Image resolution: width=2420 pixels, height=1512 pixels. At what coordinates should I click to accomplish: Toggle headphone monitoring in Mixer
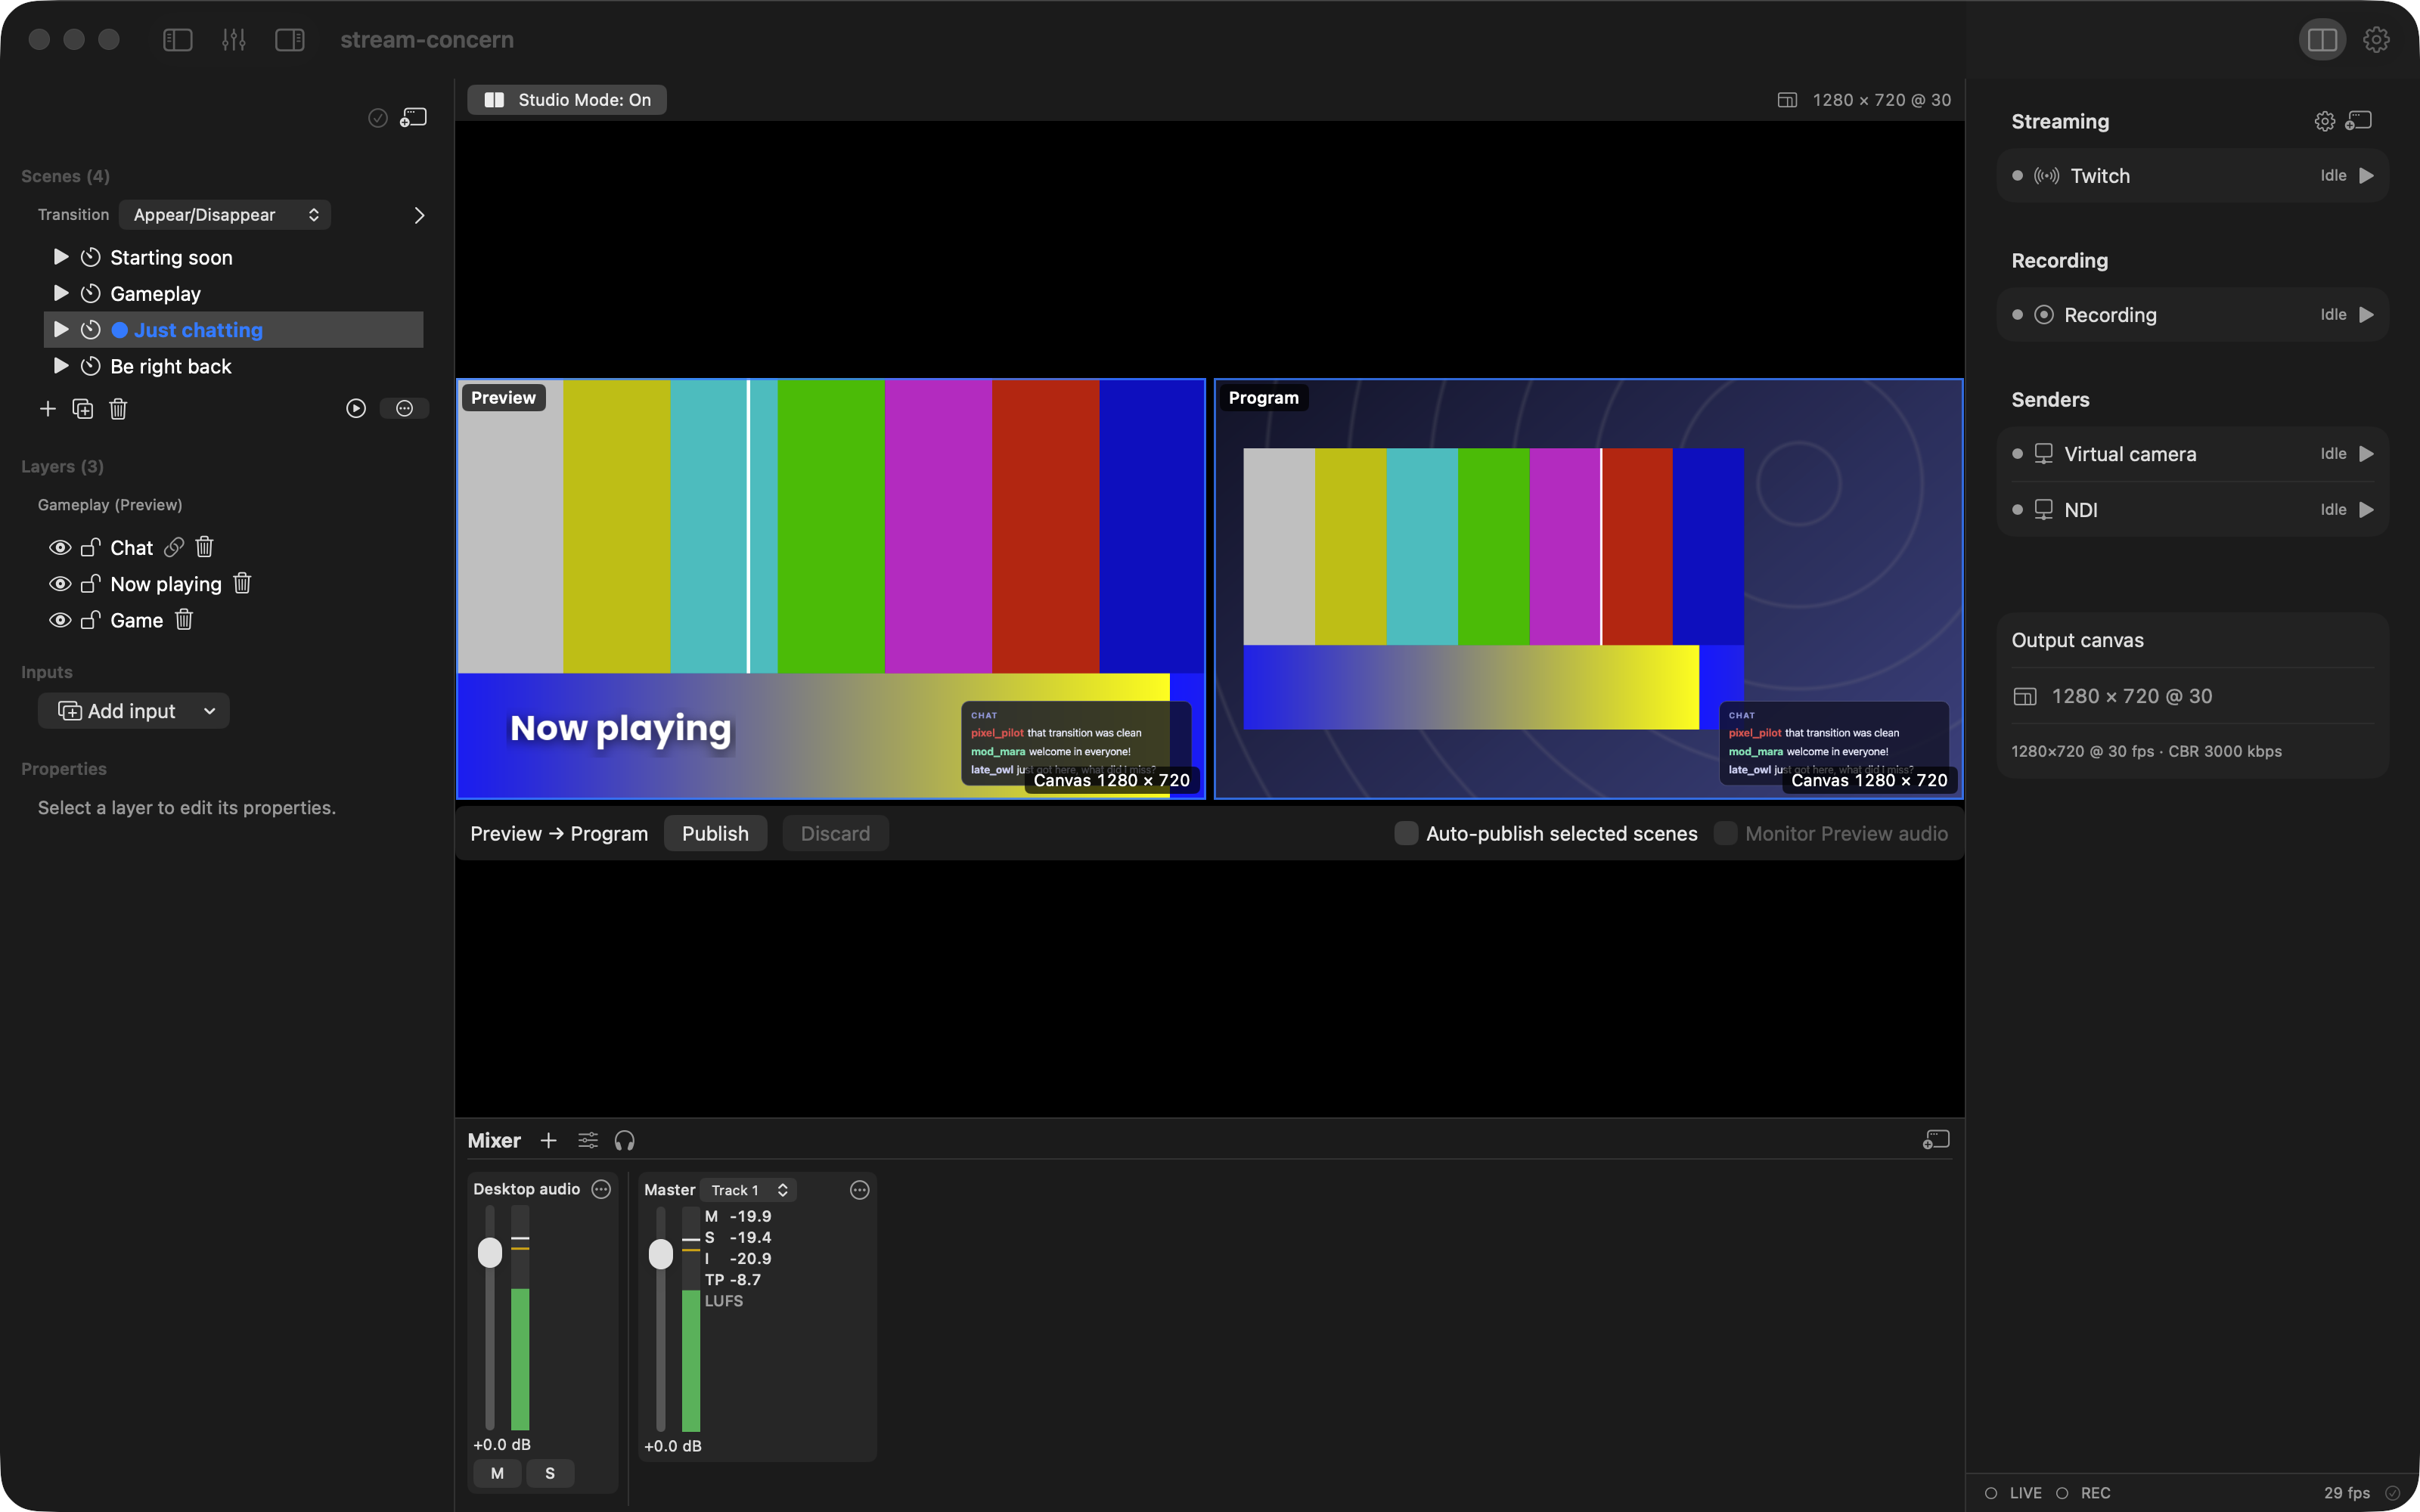tap(625, 1140)
